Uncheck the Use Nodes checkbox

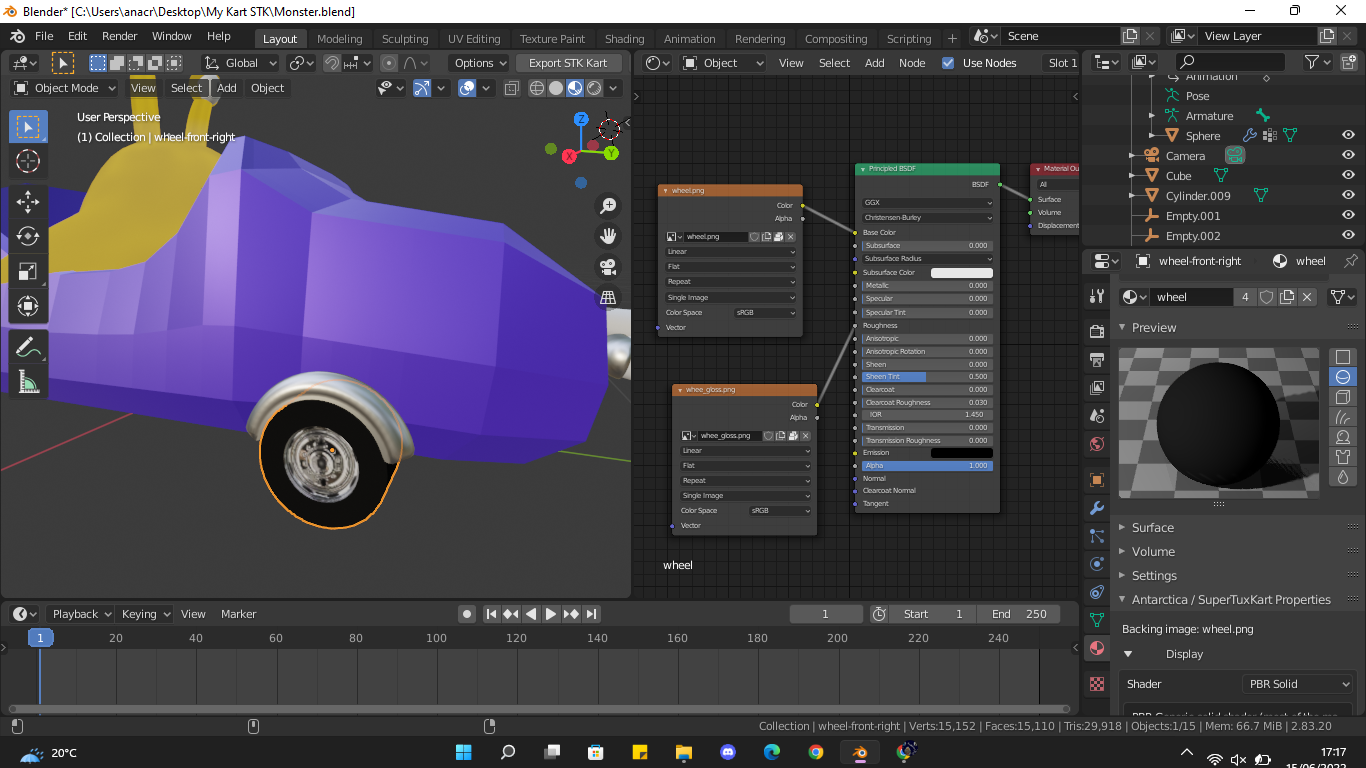point(948,63)
